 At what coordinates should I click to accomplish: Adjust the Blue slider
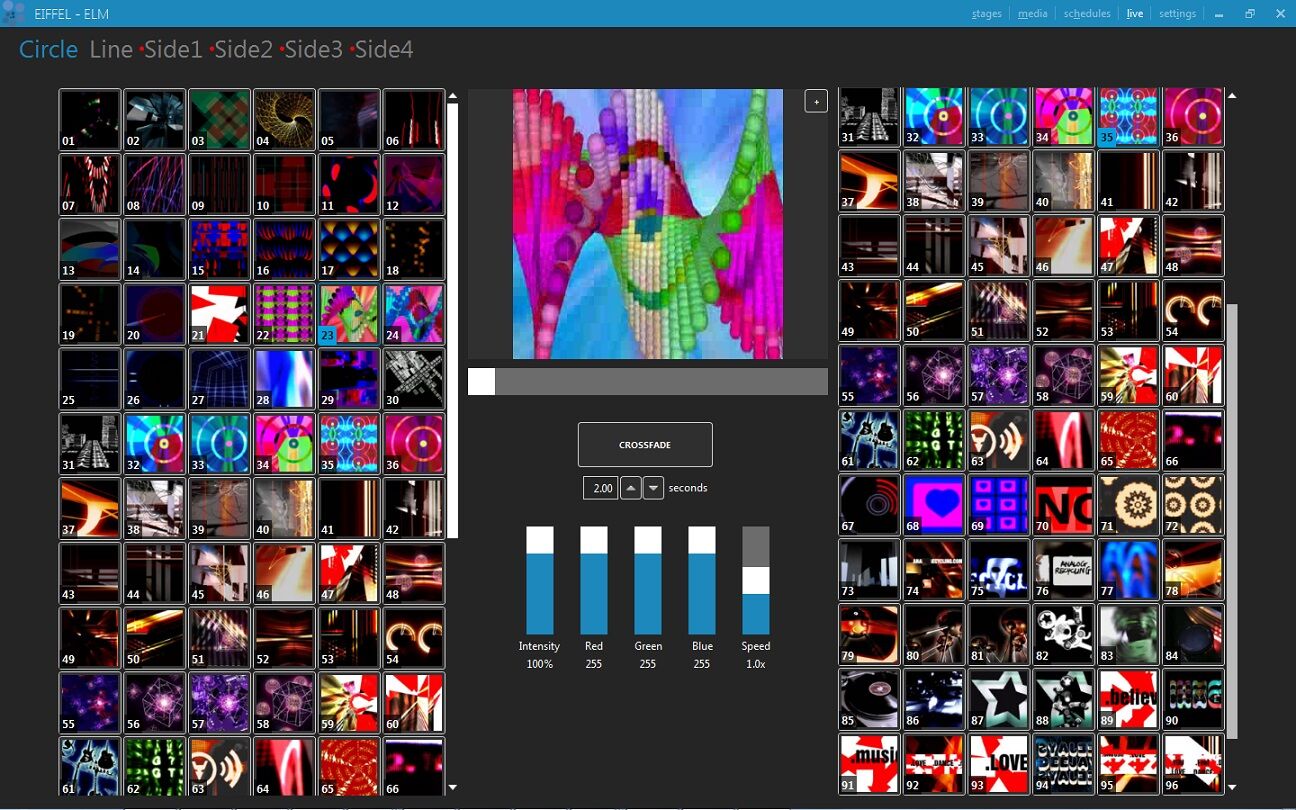click(x=702, y=580)
